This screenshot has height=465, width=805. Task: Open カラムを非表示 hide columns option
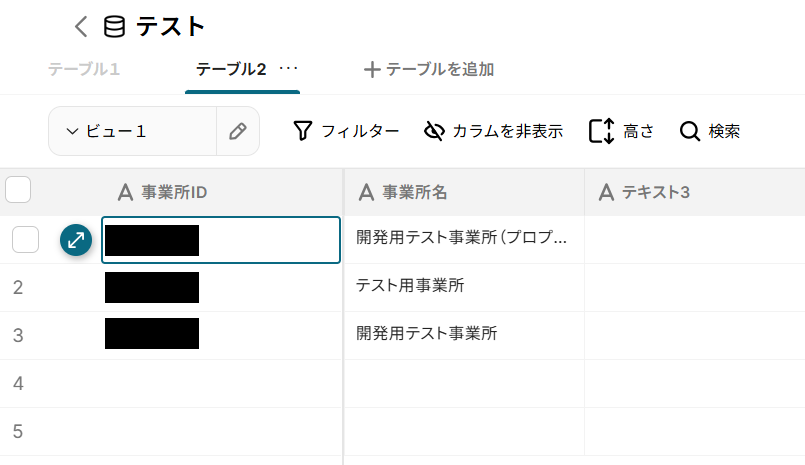pyautogui.click(x=494, y=131)
